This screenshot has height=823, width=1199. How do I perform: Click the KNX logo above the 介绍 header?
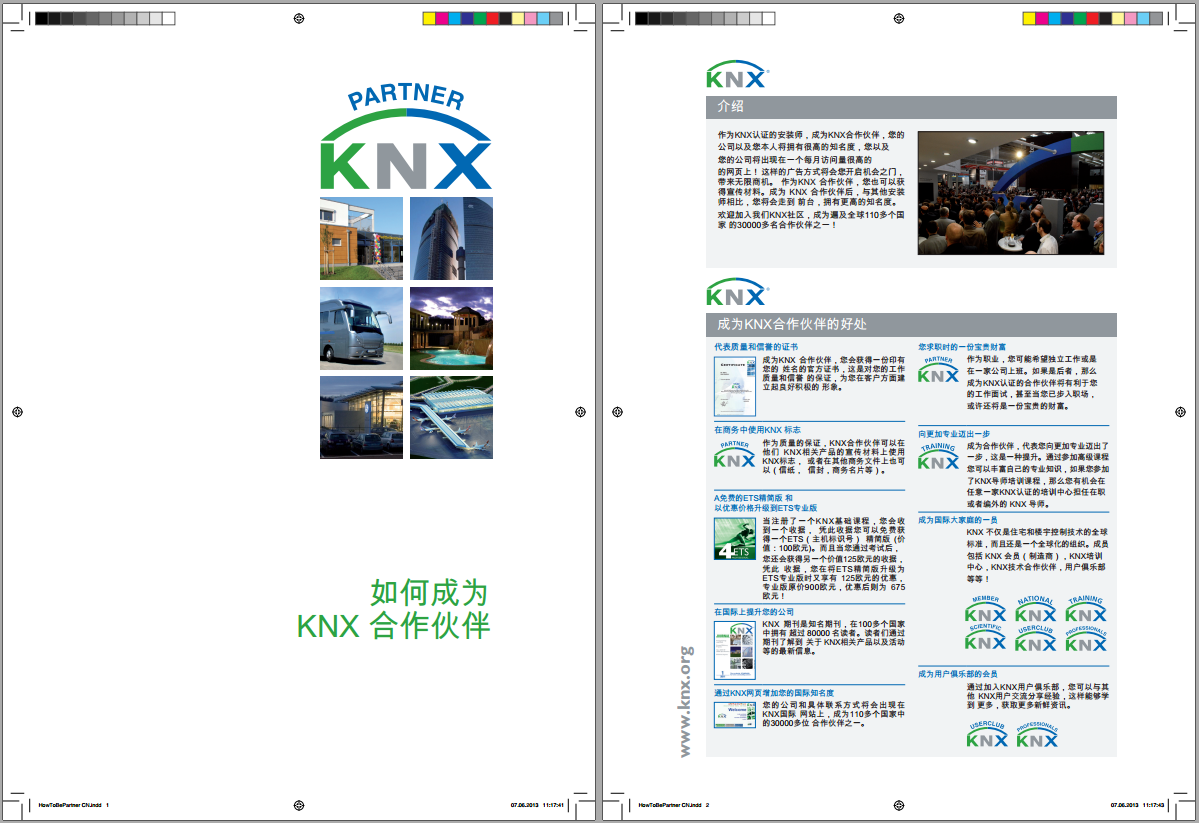(736, 74)
